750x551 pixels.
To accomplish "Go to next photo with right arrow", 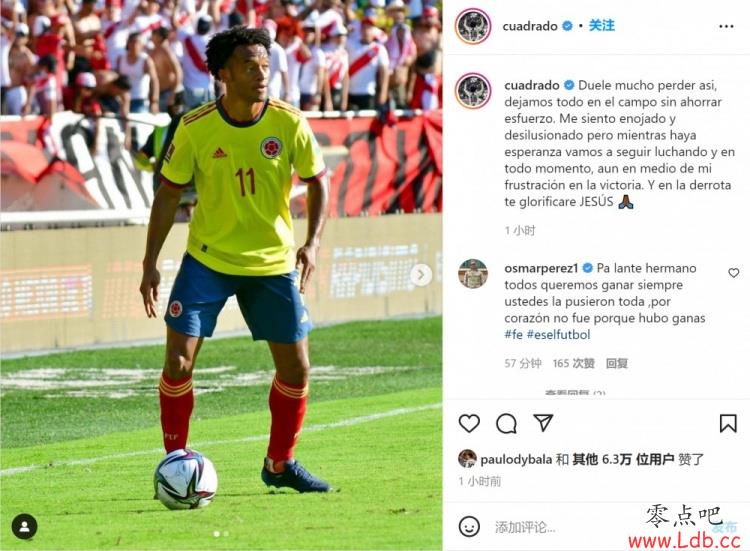I will click(x=421, y=275).
